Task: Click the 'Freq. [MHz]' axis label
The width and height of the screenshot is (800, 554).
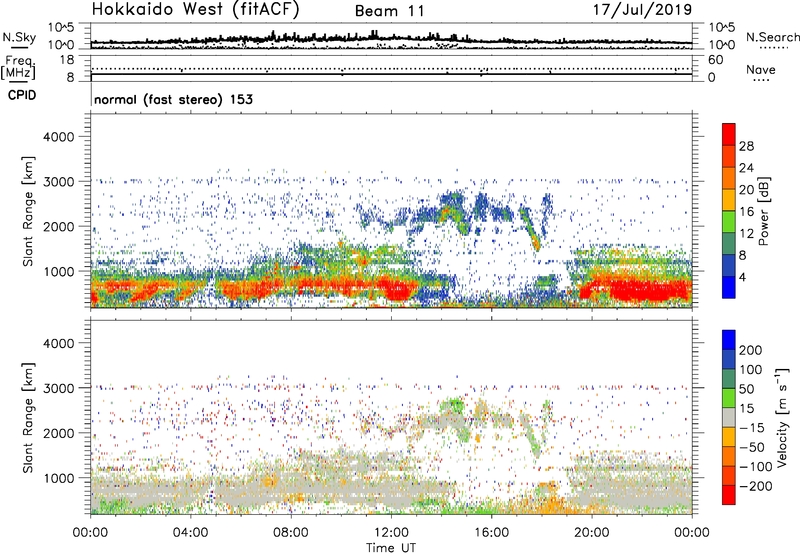Action: [18, 67]
